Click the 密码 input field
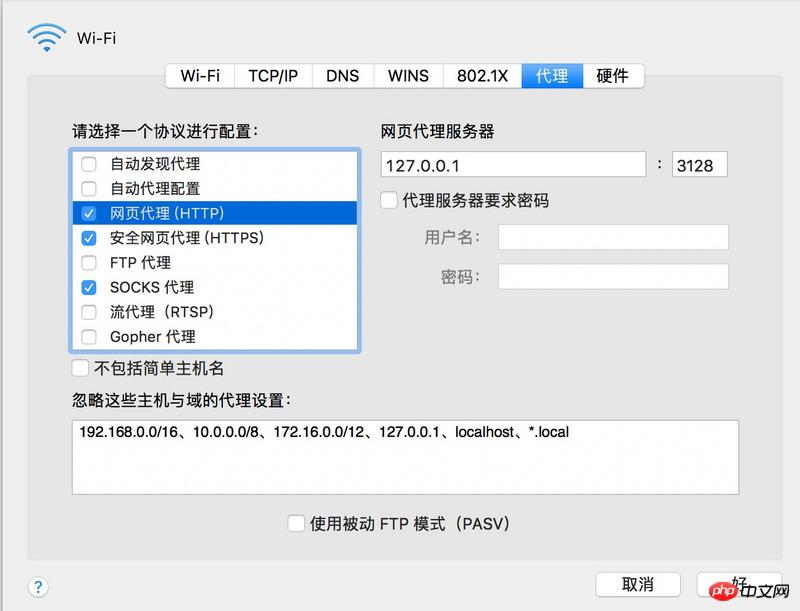This screenshot has width=800, height=611. [613, 276]
